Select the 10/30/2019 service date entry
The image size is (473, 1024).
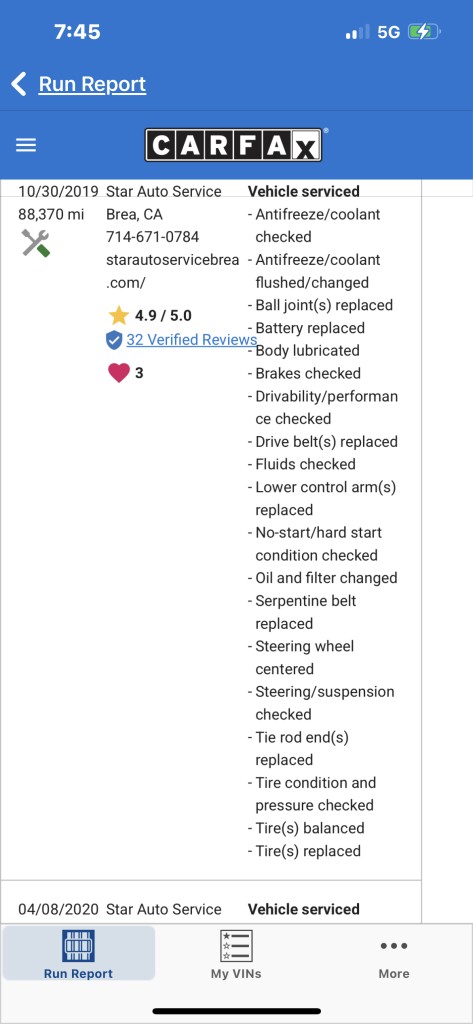pyautogui.click(x=58, y=191)
